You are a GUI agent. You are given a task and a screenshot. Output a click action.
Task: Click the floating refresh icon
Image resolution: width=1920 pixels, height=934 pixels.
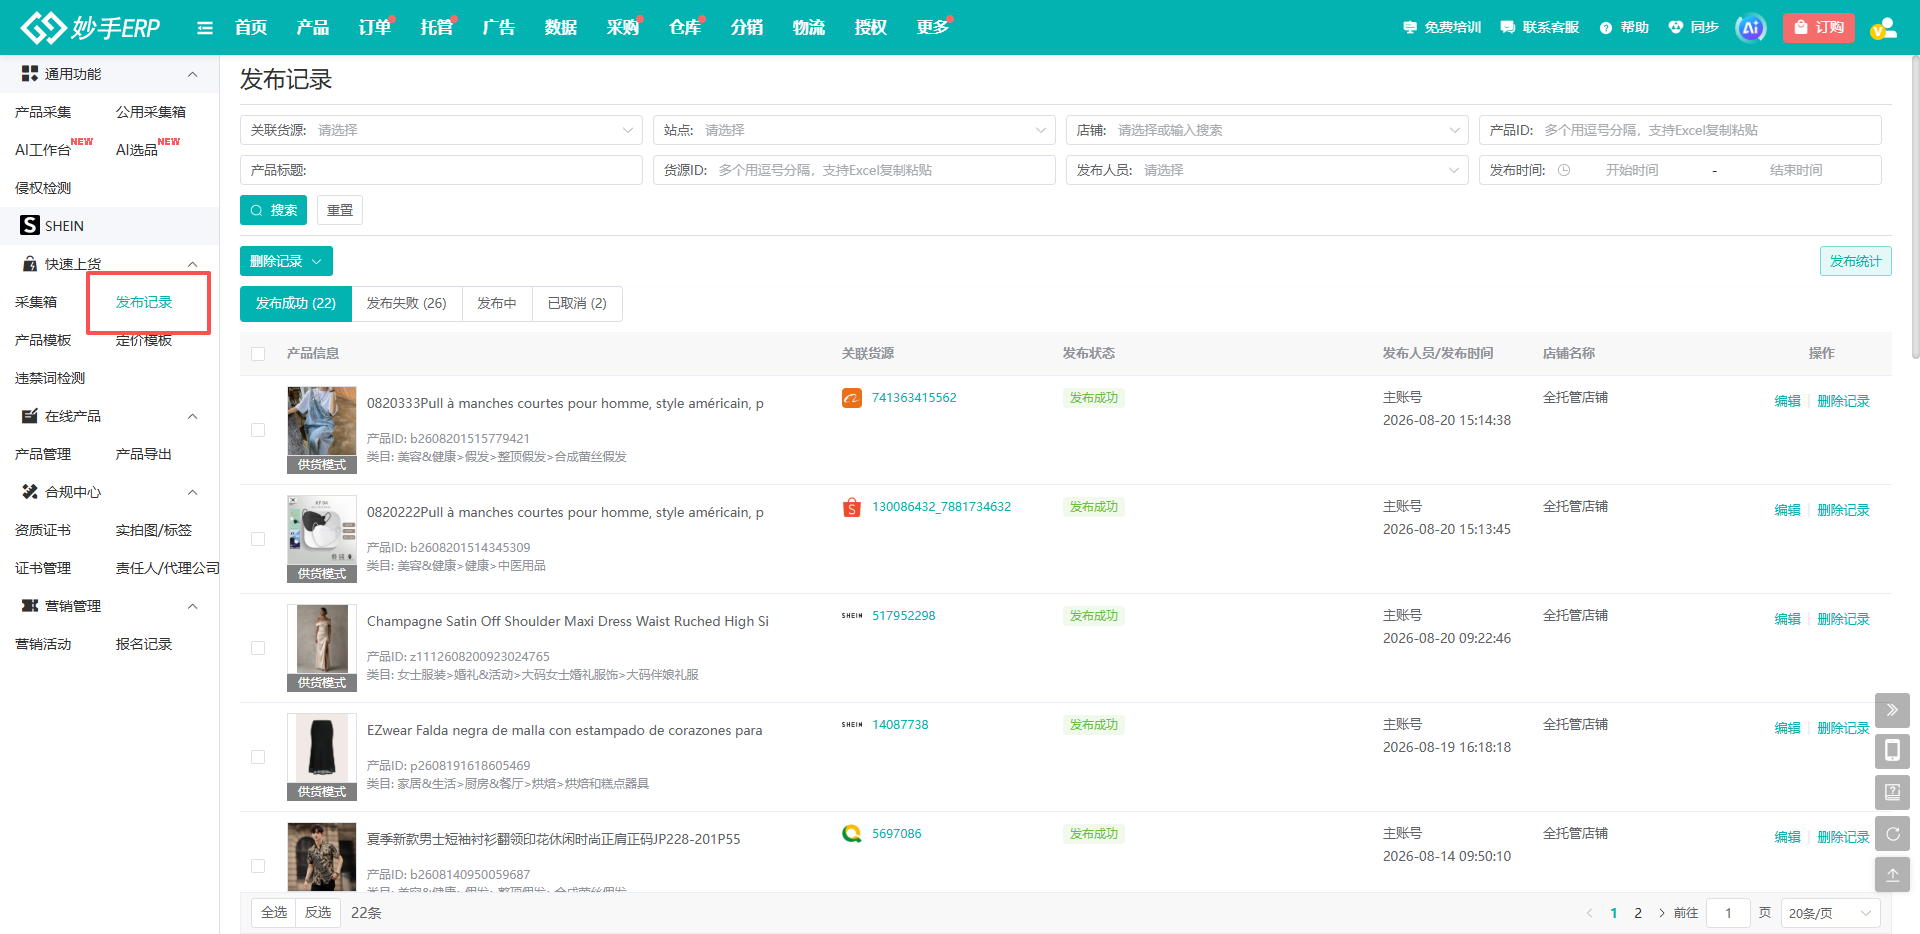point(1892,833)
